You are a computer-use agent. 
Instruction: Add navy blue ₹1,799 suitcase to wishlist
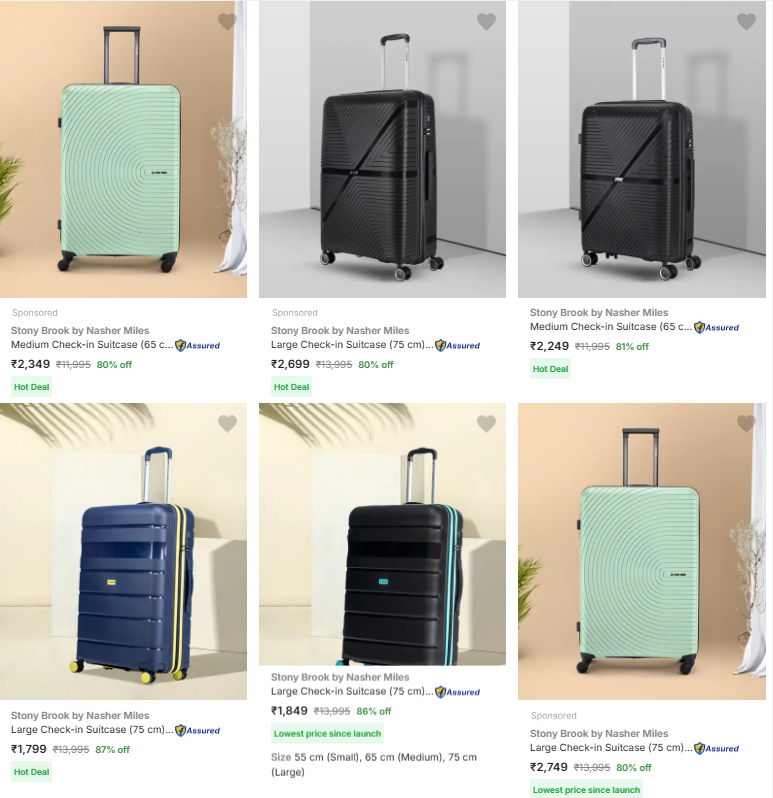[227, 424]
